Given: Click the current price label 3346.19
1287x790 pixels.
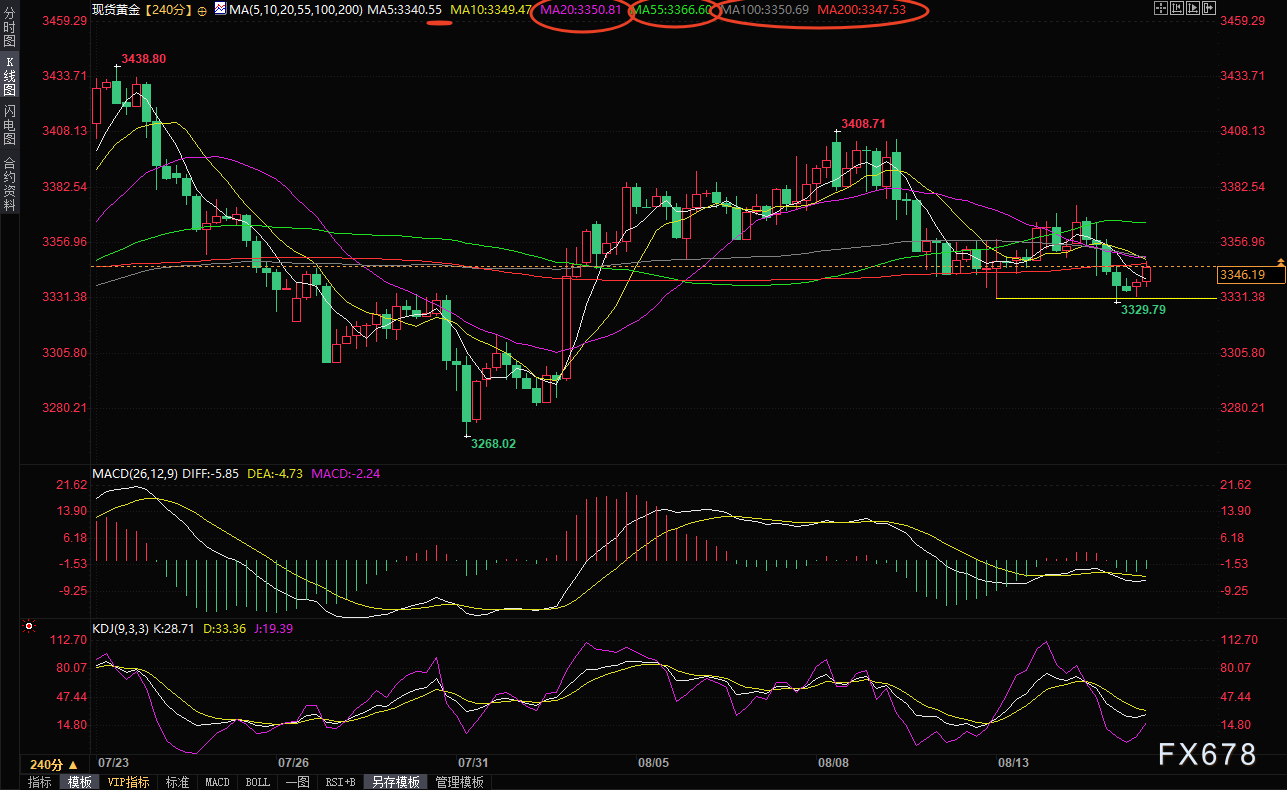Looking at the screenshot, I should [x=1241, y=275].
